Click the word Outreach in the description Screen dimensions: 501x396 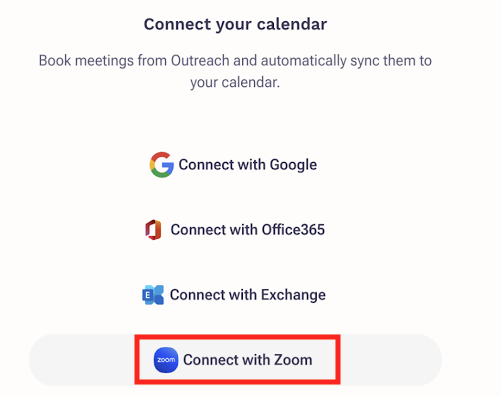(x=200, y=61)
